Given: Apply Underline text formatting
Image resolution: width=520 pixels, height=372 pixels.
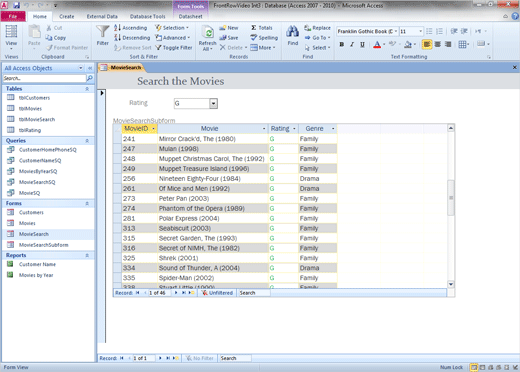Looking at the screenshot, I should click(362, 44).
